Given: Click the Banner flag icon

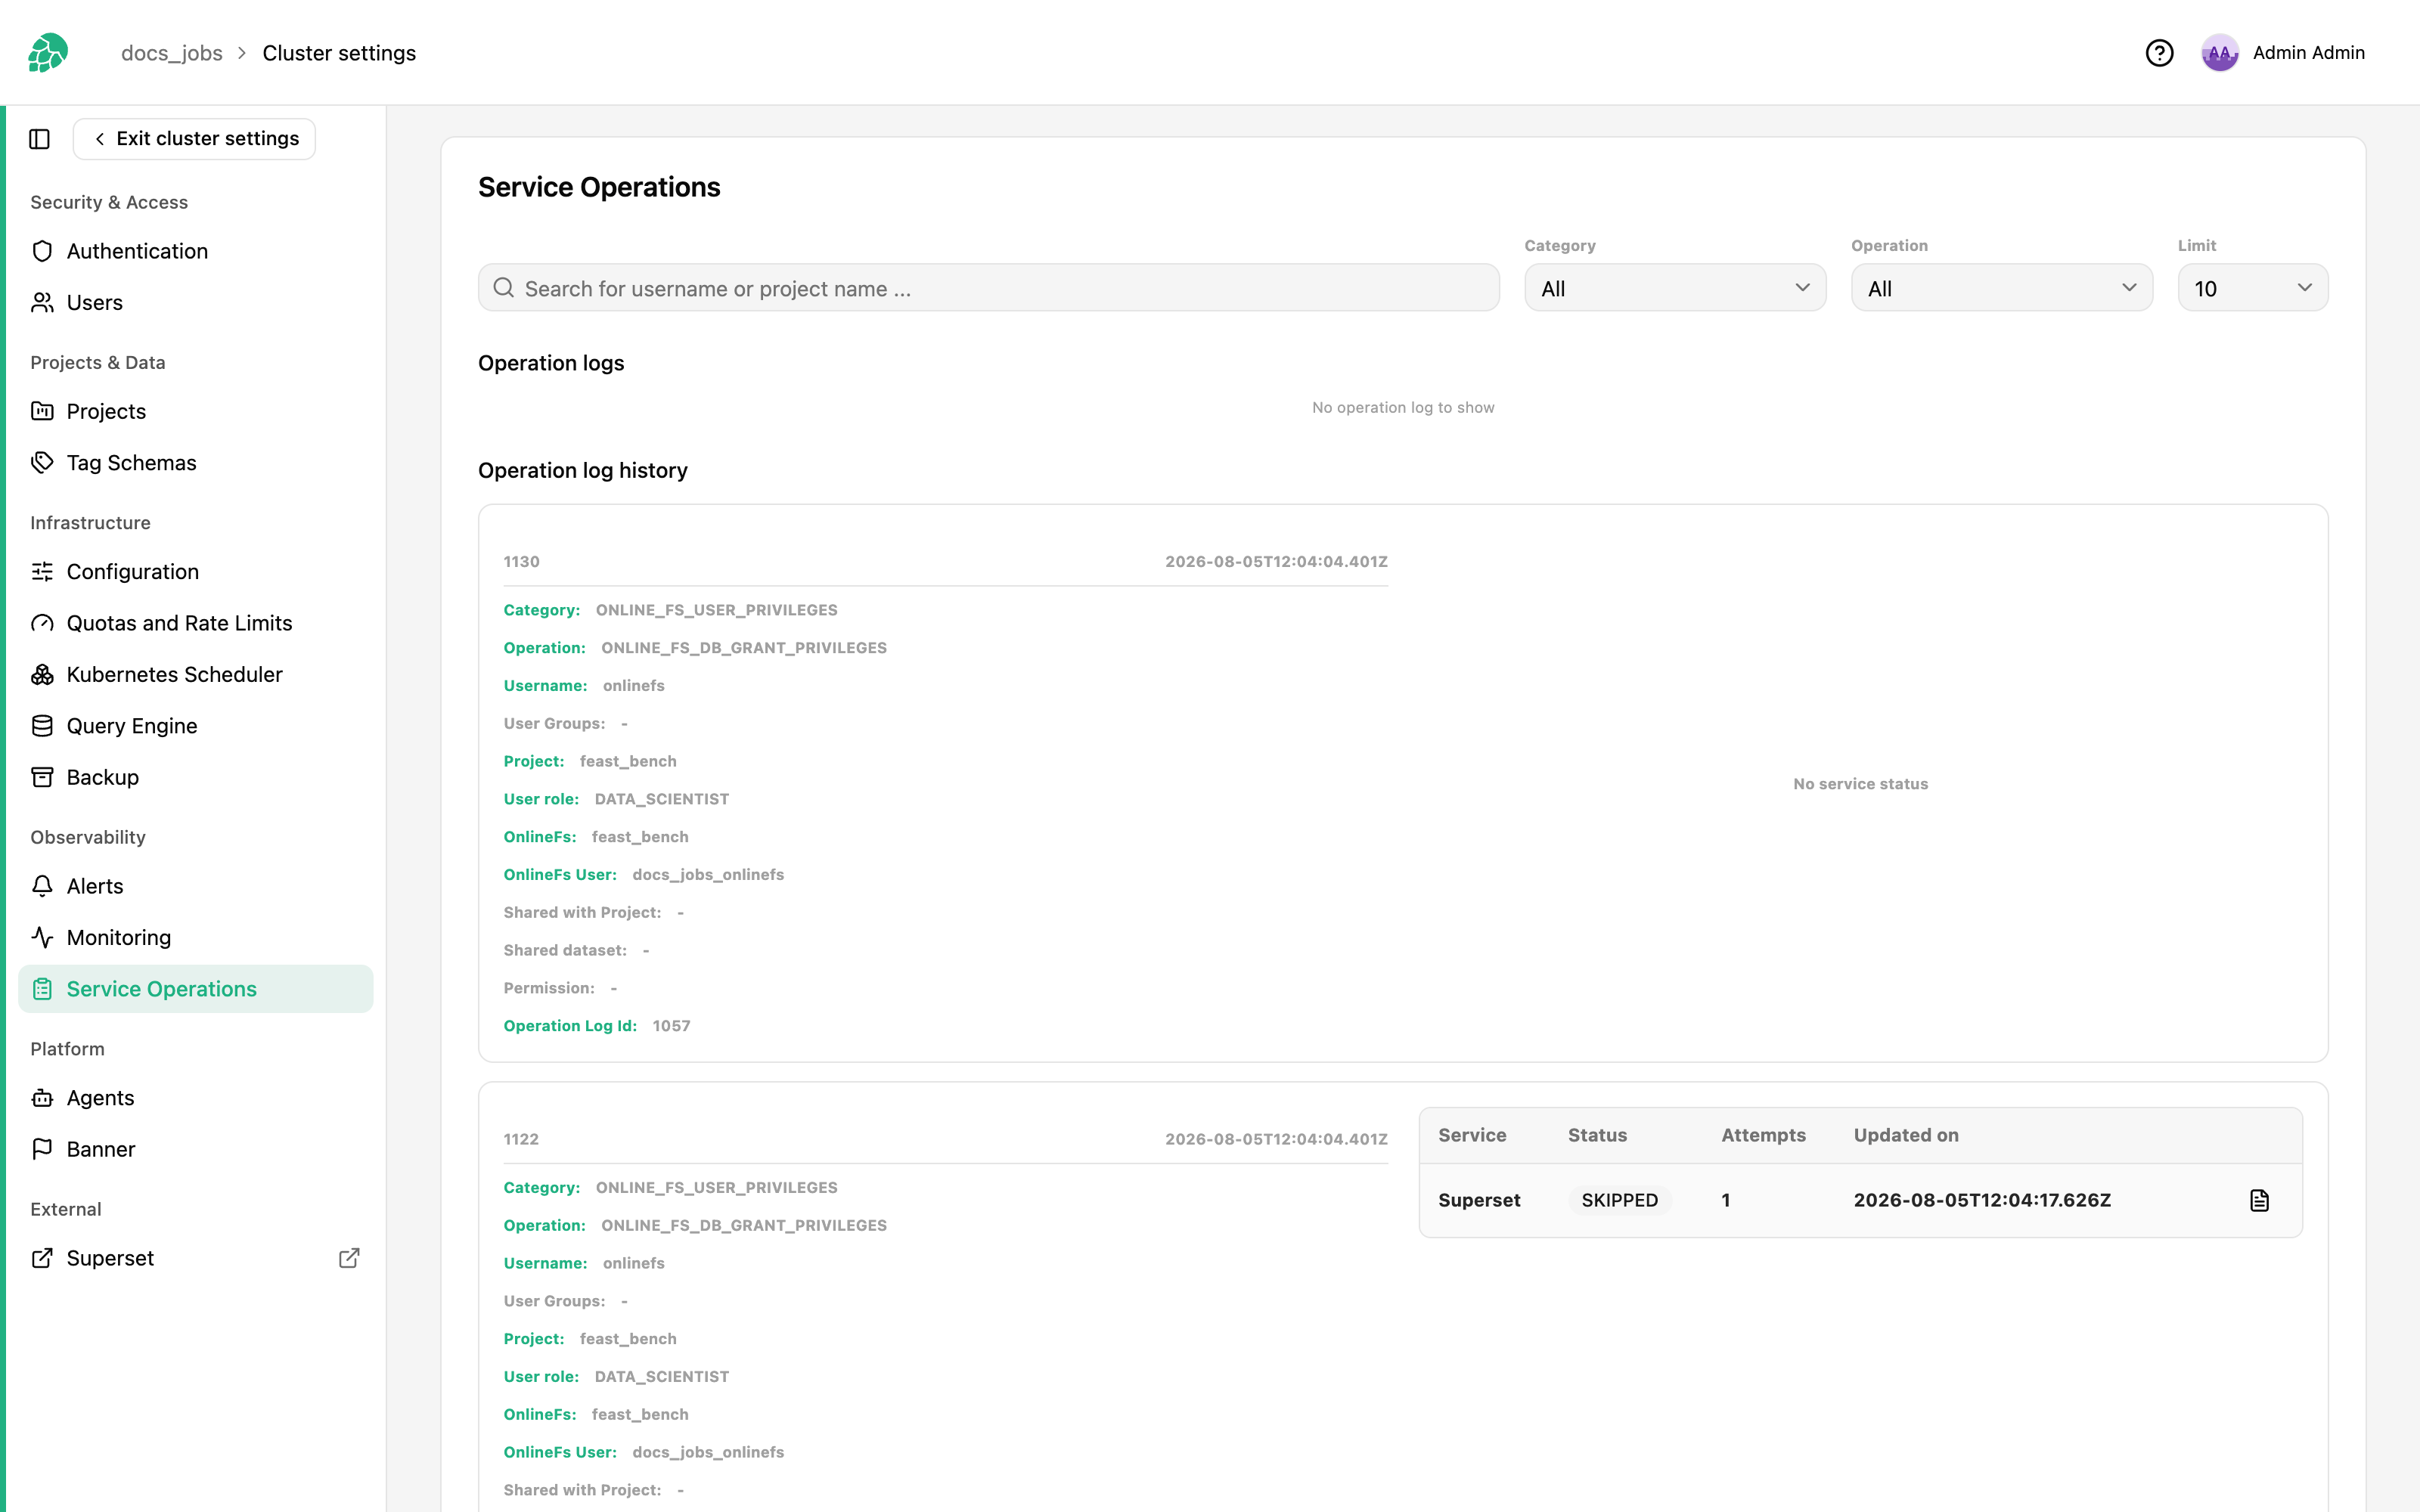Looking at the screenshot, I should [x=42, y=1149].
